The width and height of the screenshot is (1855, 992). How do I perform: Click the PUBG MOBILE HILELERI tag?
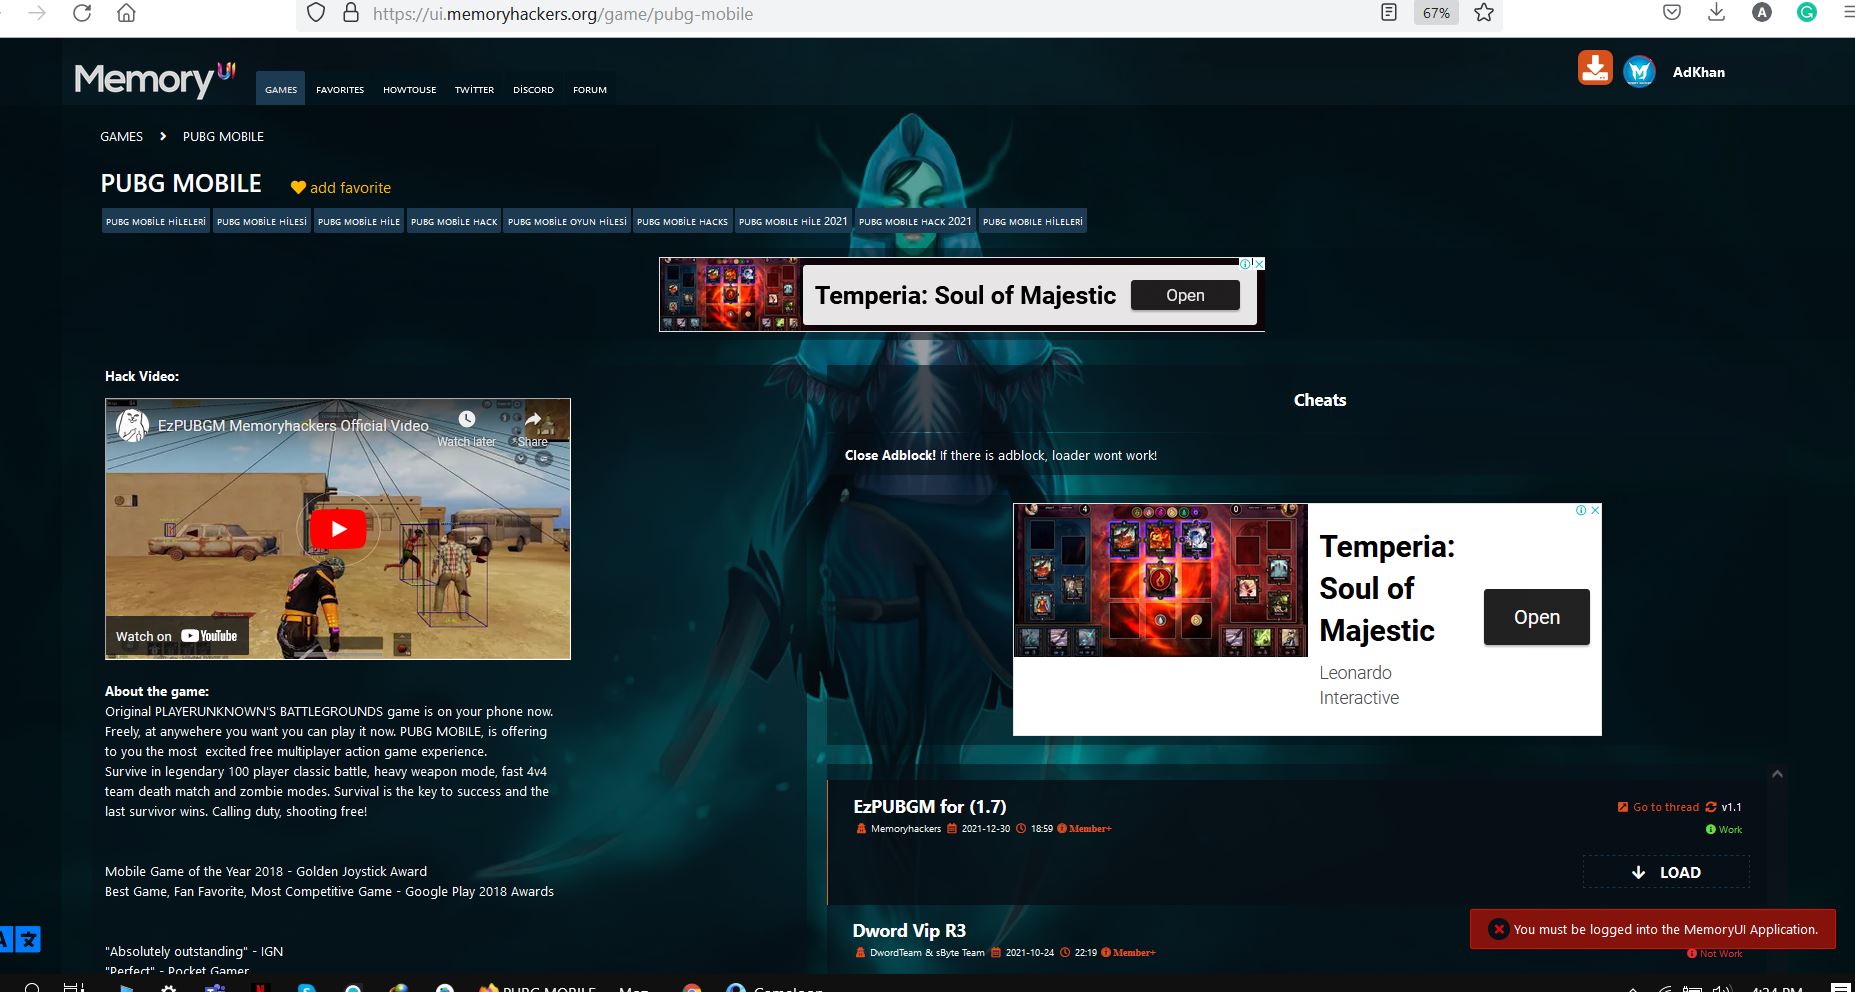click(156, 221)
